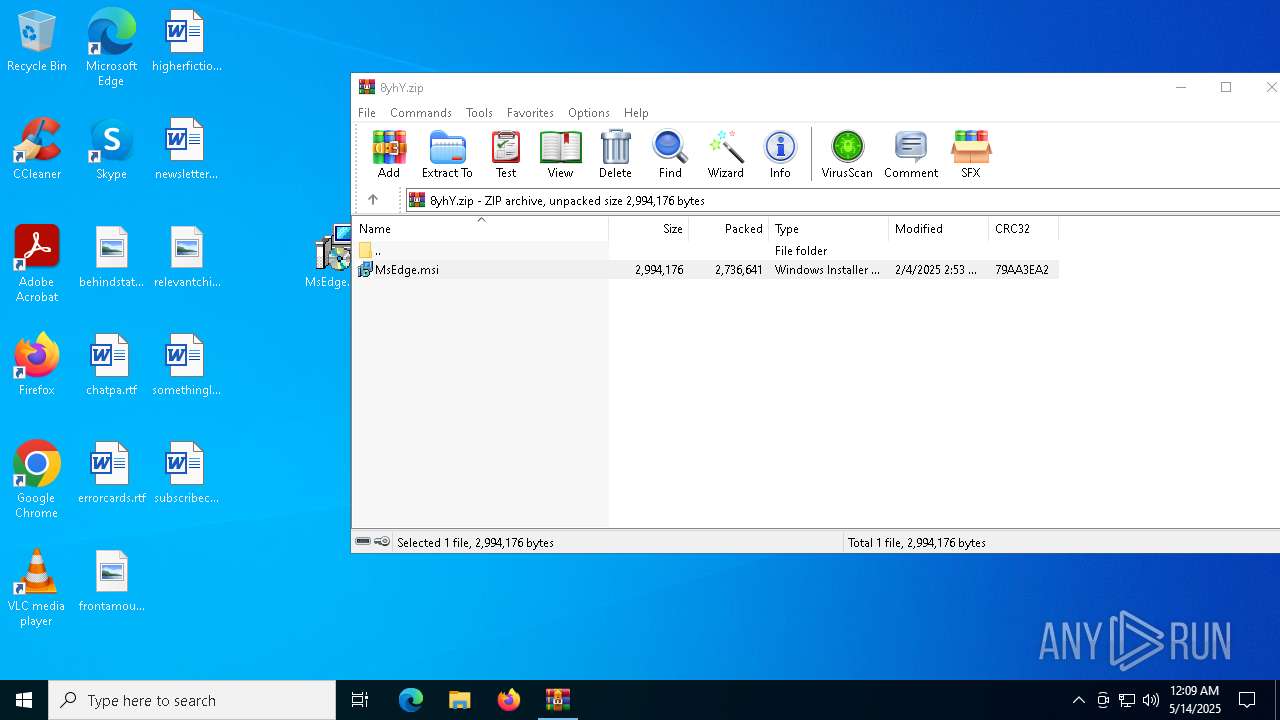Sort by the Modified column header
The image size is (1280, 720).
click(x=939, y=229)
